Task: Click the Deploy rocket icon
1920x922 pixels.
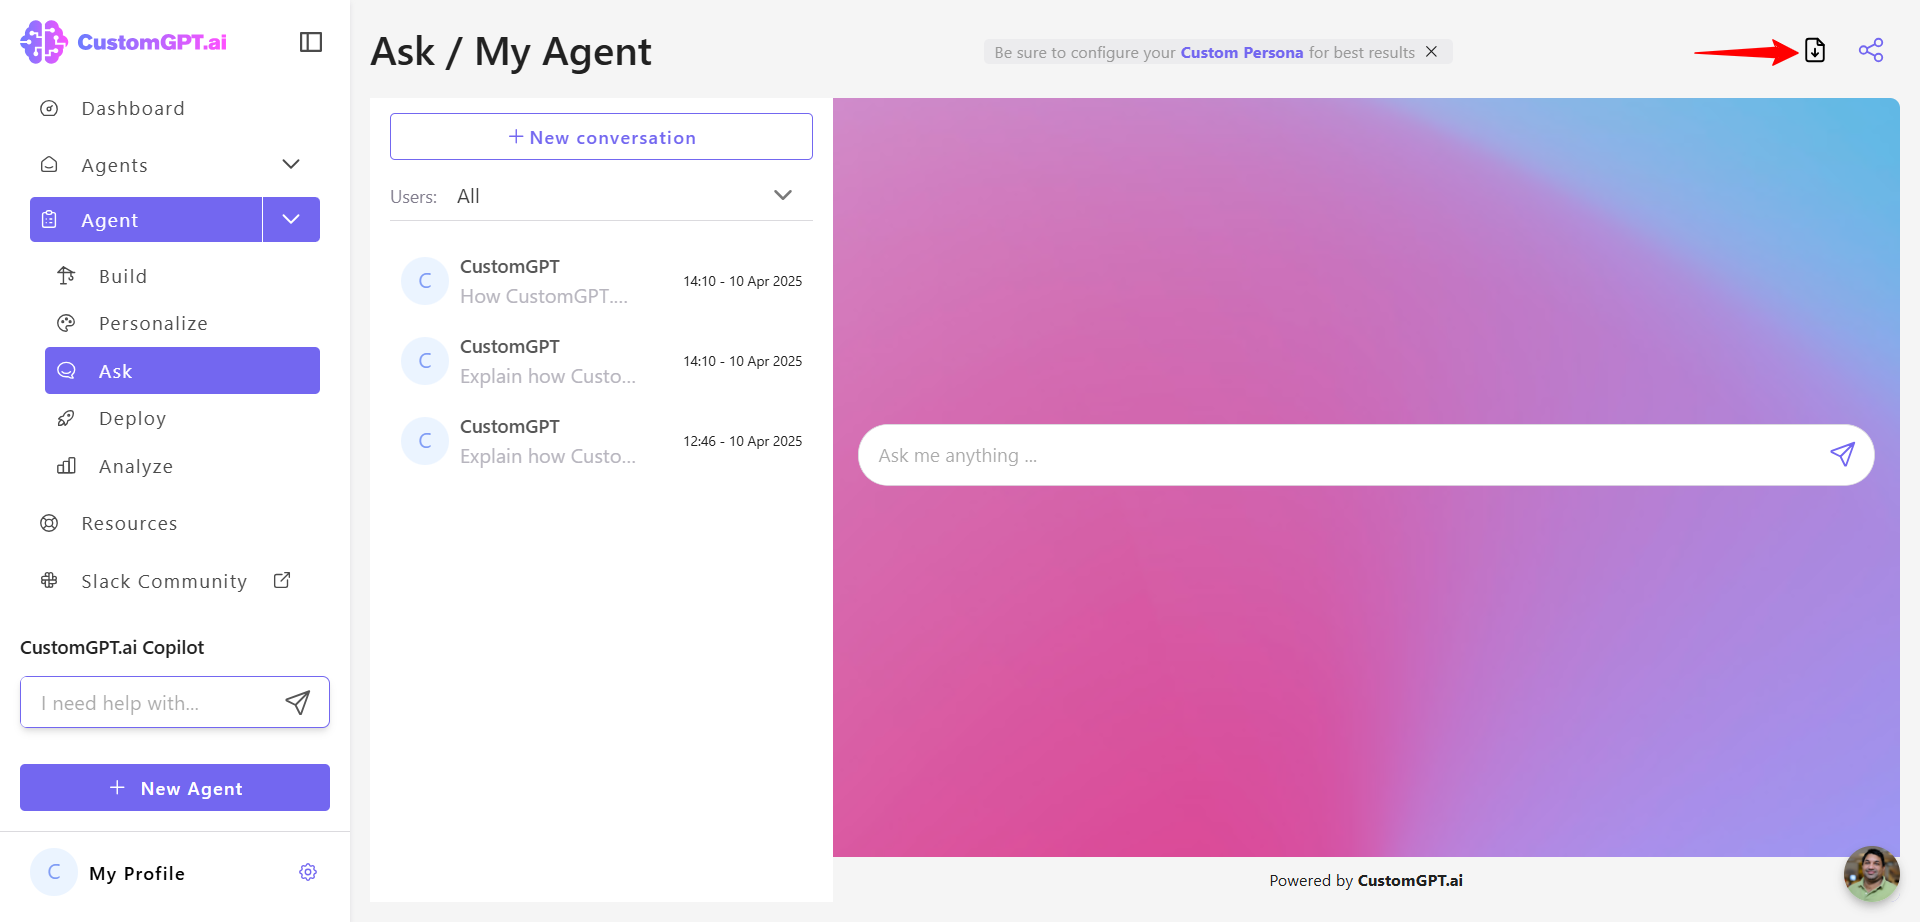Action: 66,418
